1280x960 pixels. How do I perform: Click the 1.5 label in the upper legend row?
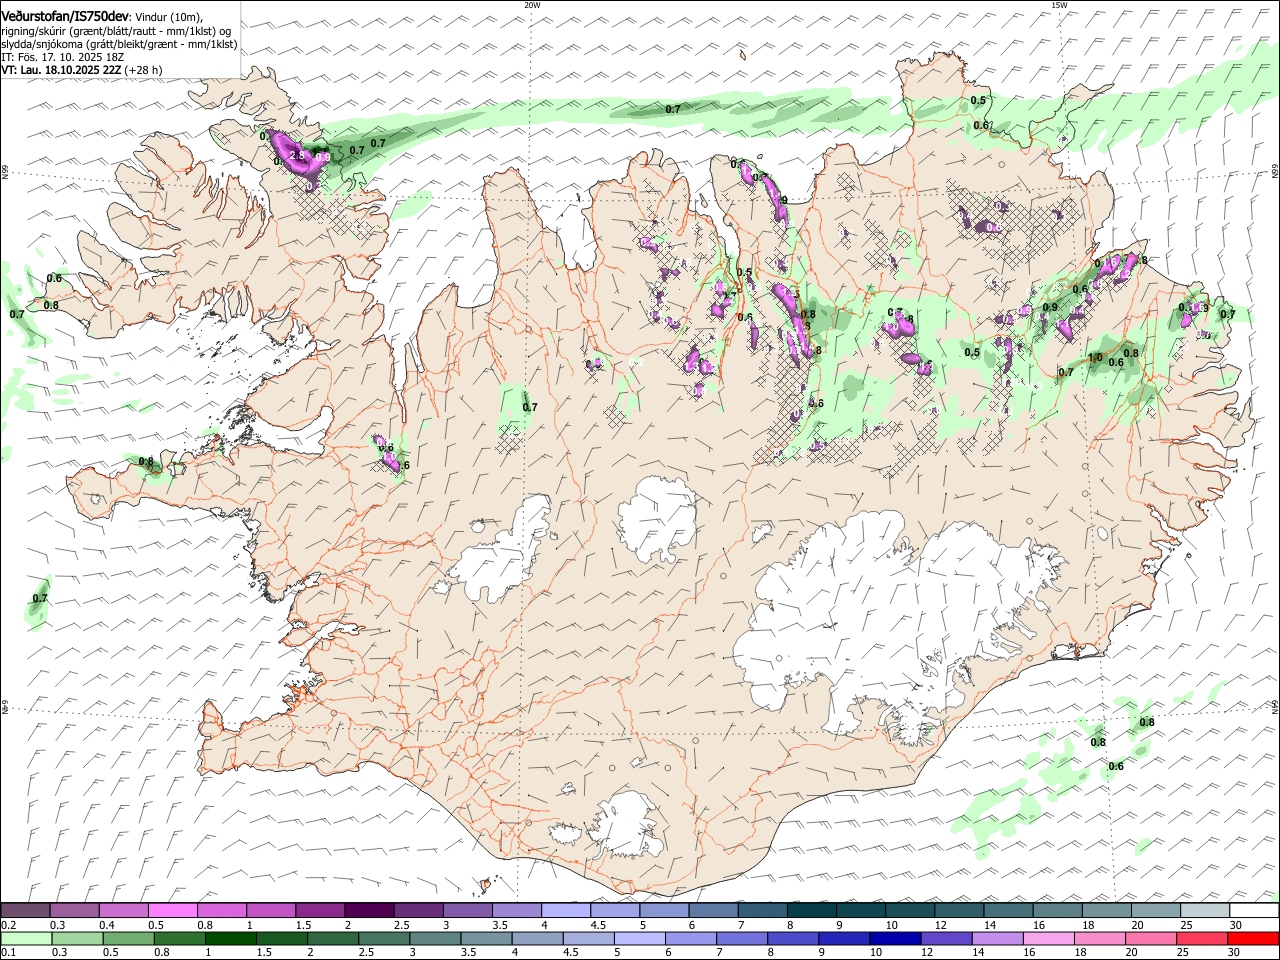click(303, 924)
